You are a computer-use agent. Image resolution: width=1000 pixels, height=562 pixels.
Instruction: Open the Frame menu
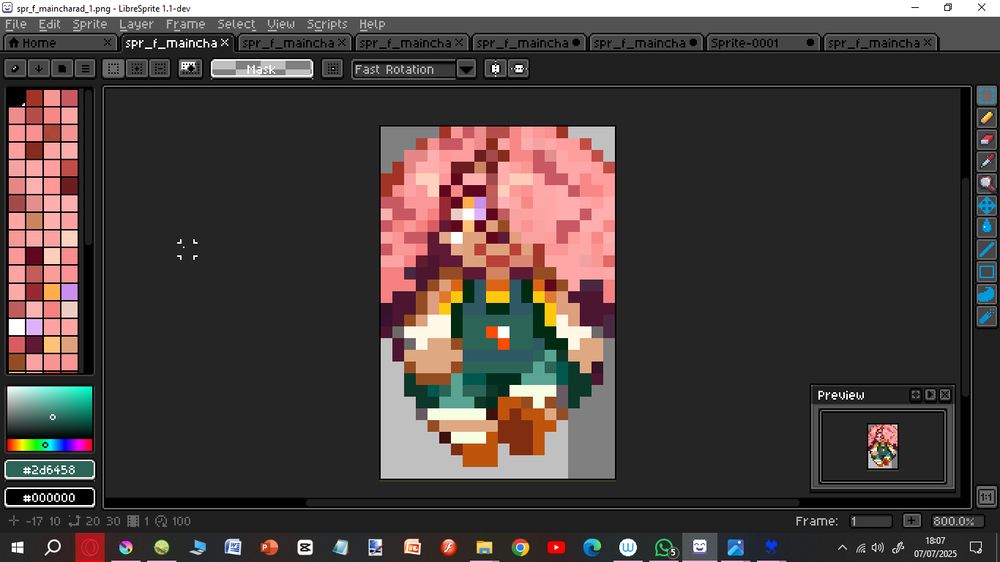pos(185,24)
